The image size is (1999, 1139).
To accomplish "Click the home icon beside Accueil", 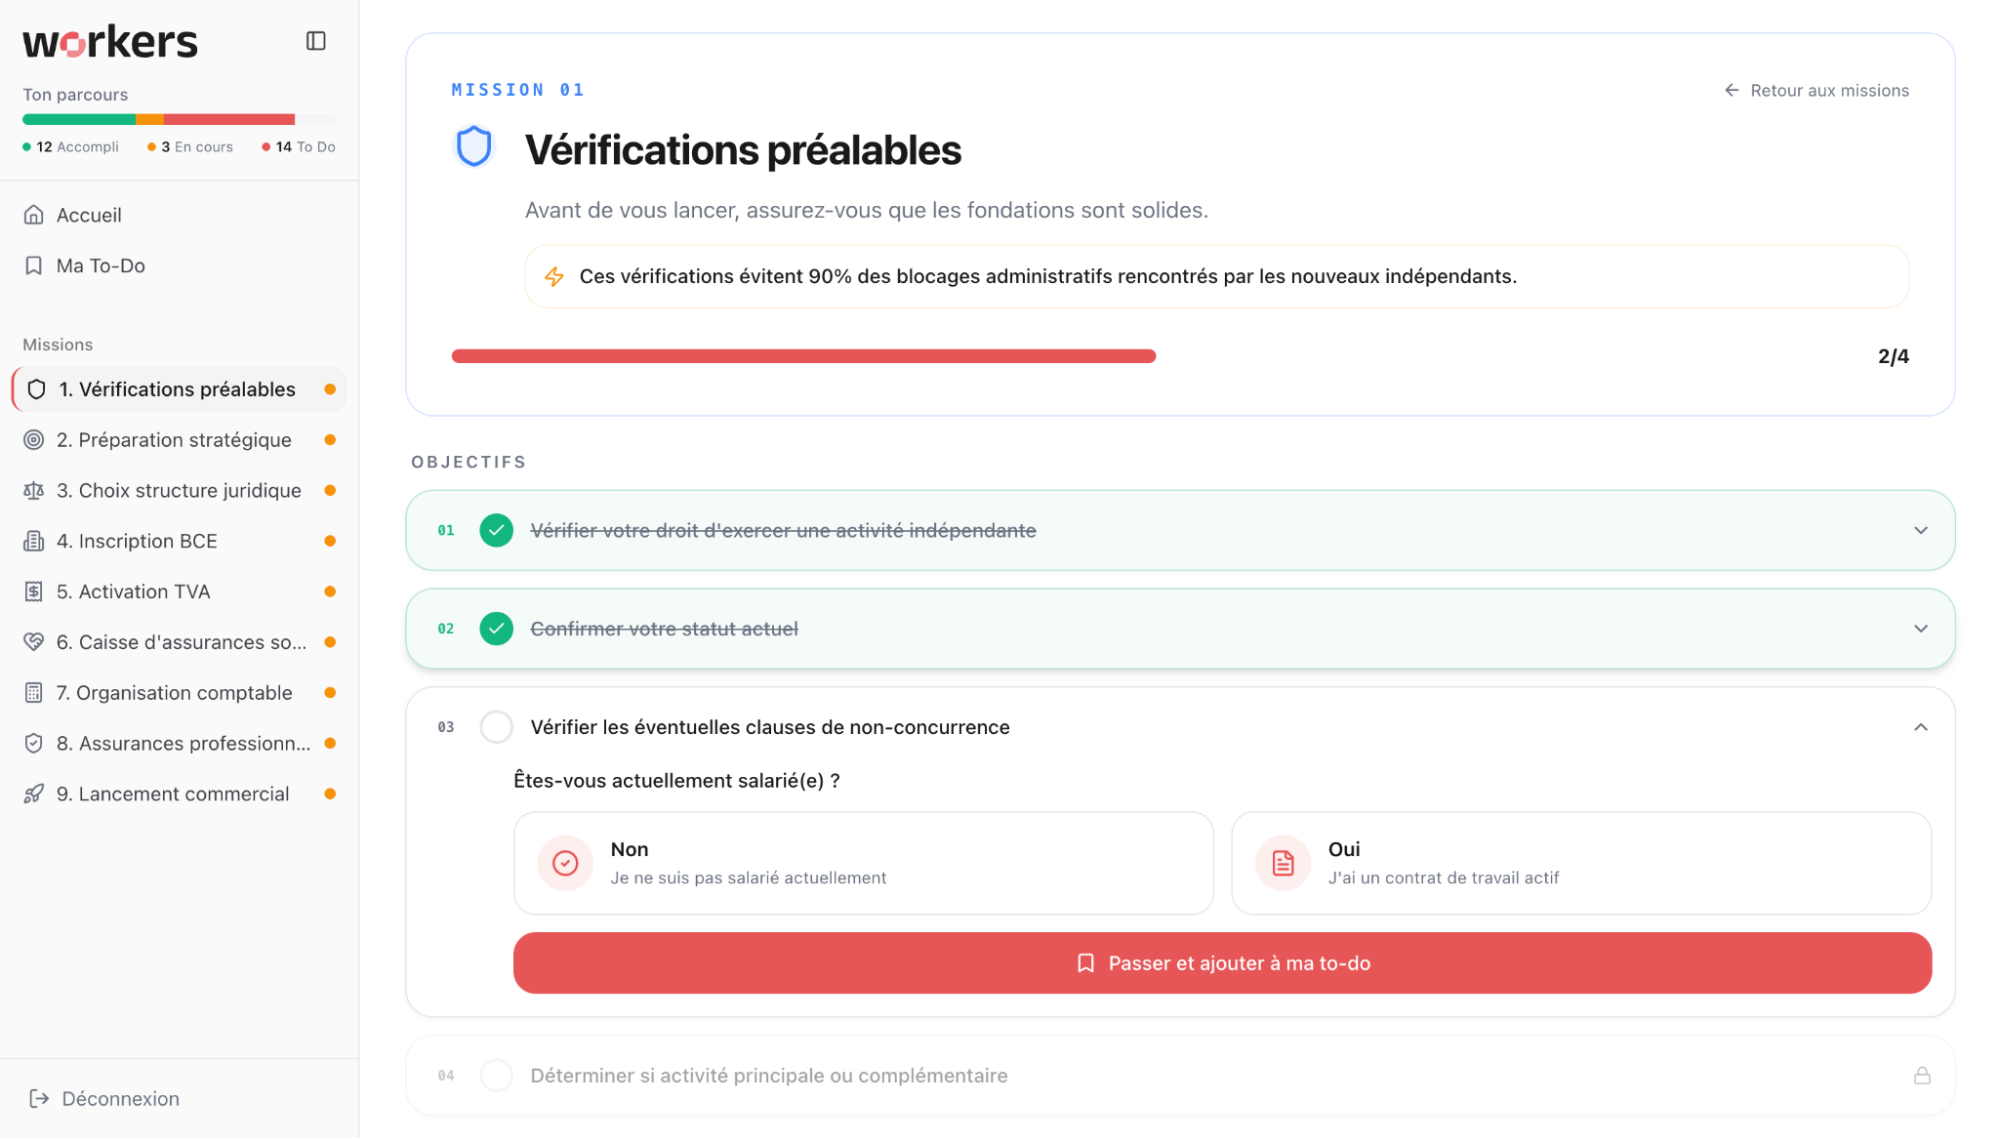I will click(x=34, y=215).
